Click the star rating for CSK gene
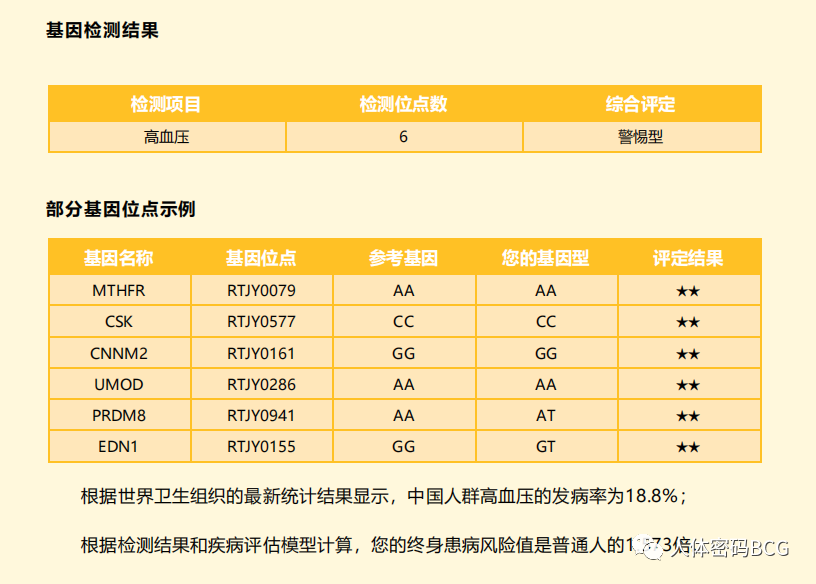 [690, 321]
